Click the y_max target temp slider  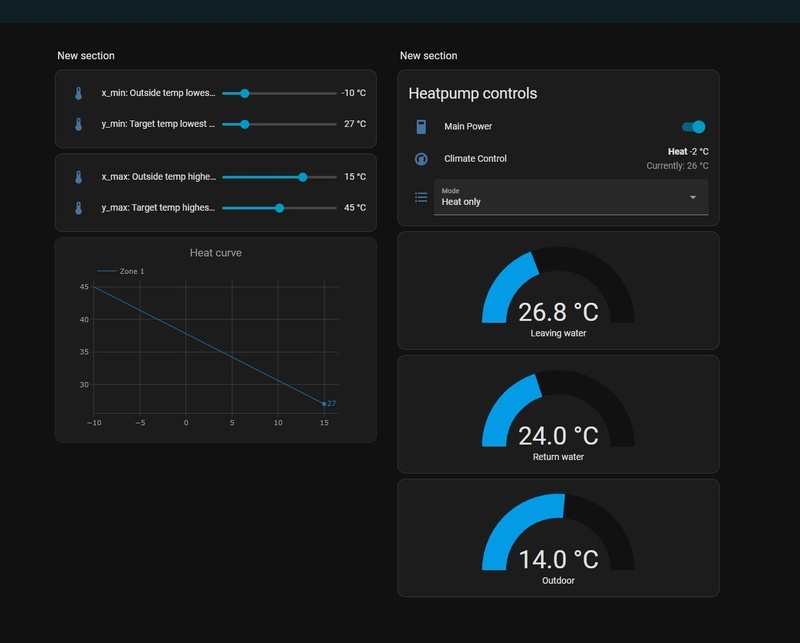(x=279, y=208)
